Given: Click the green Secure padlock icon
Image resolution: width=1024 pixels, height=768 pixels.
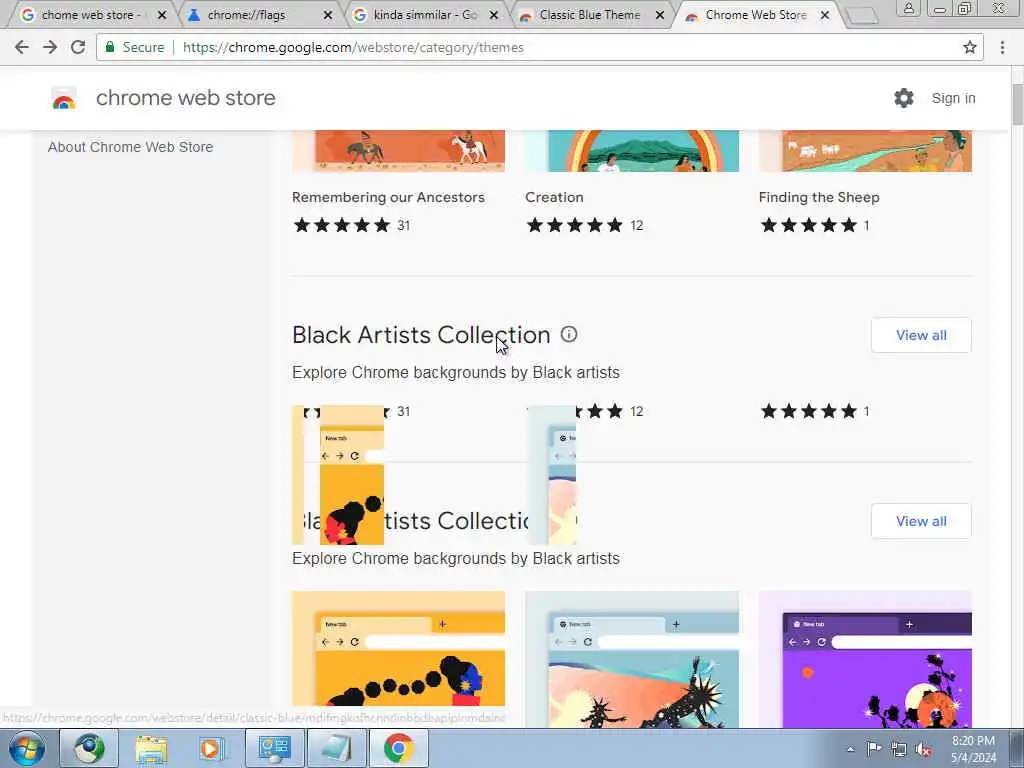Looking at the screenshot, I should [110, 47].
